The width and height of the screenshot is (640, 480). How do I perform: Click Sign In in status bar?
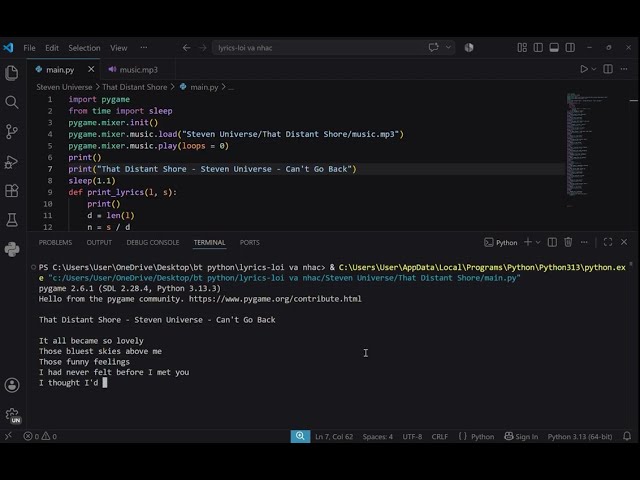pos(521,437)
